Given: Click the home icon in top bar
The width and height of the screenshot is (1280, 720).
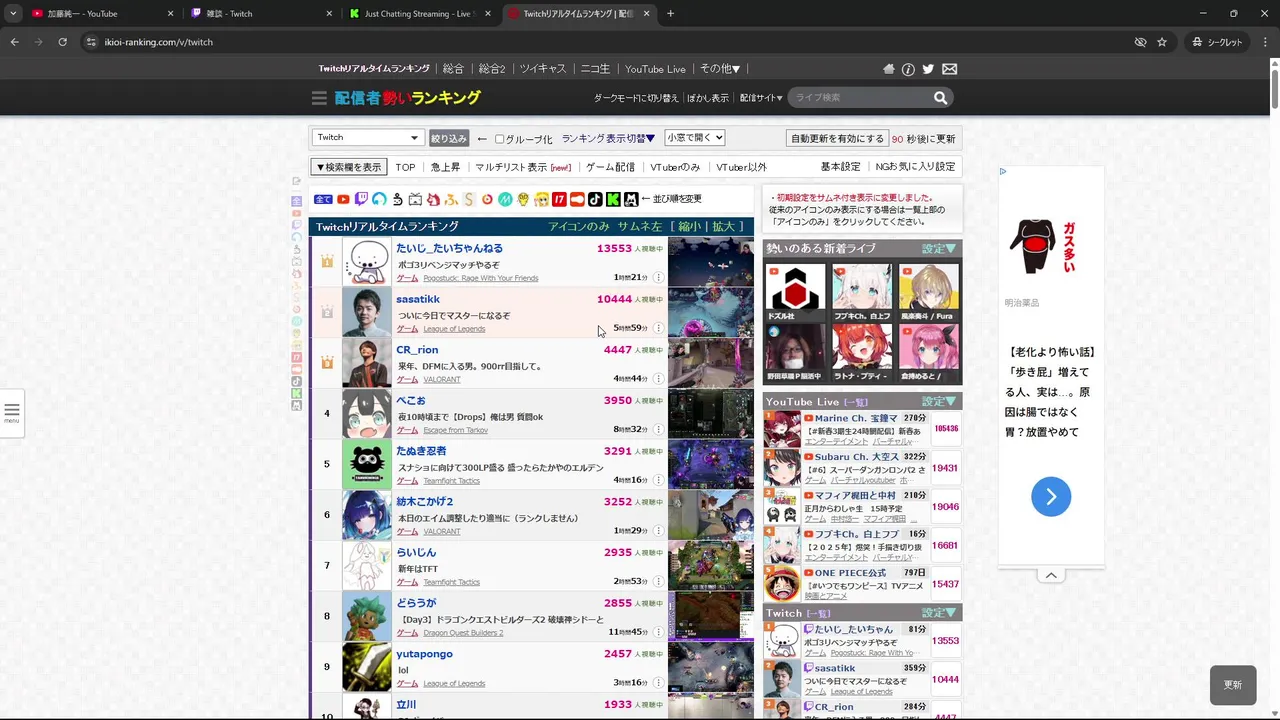Looking at the screenshot, I should (x=889, y=69).
